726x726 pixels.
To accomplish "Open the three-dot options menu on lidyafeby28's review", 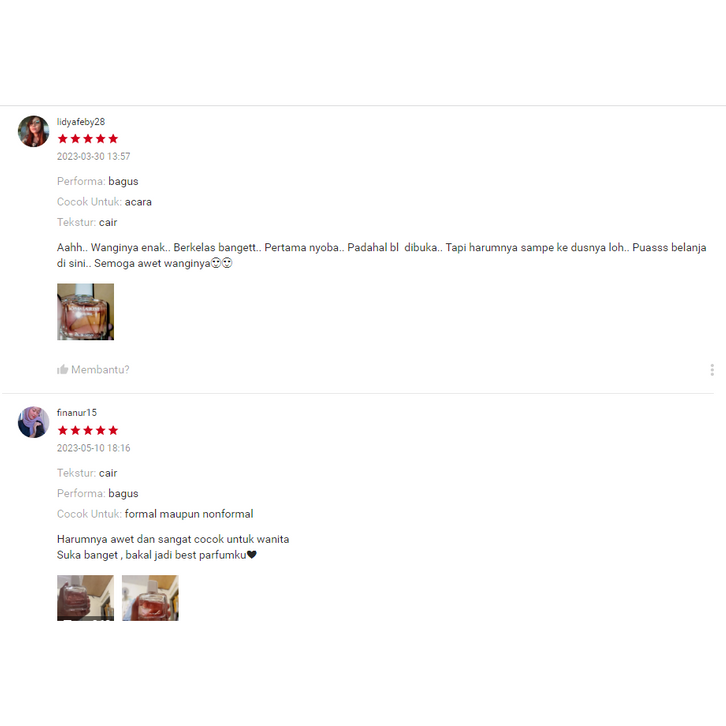I will coord(712,369).
